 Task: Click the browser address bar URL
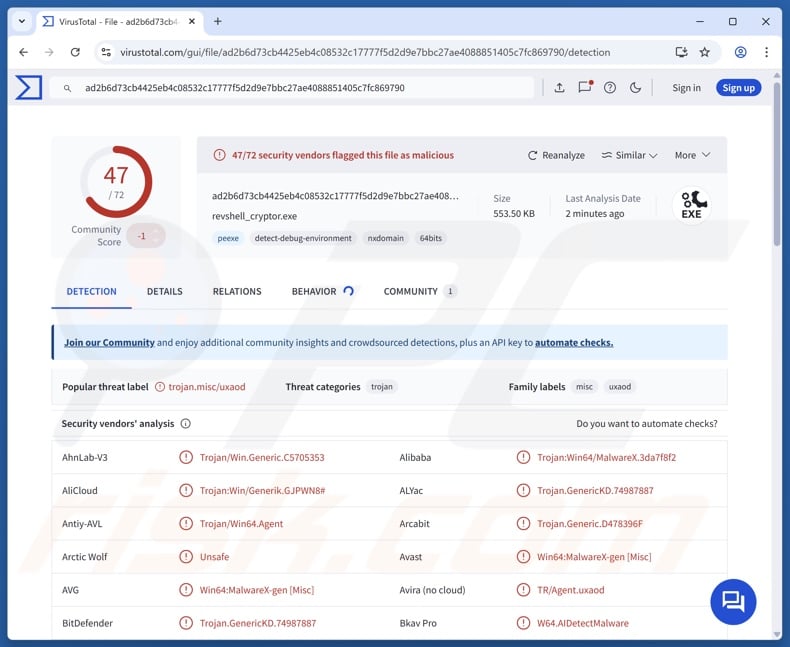[x=365, y=52]
